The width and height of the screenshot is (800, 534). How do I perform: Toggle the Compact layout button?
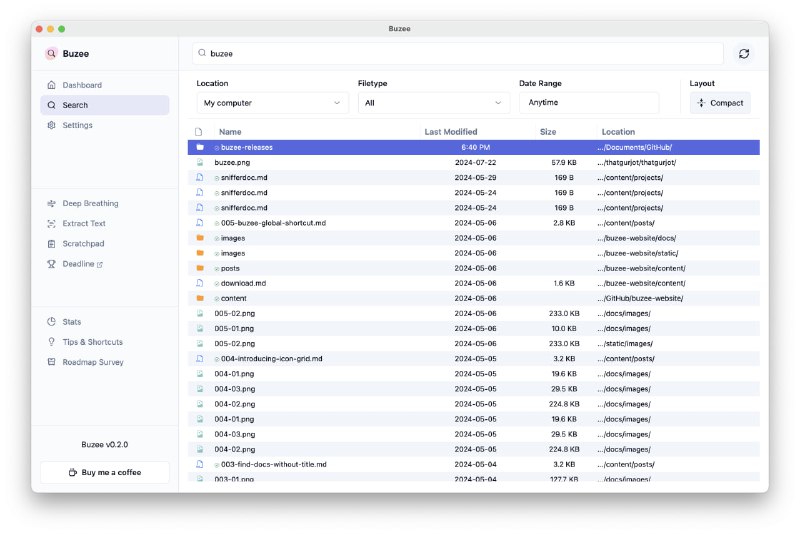click(720, 103)
